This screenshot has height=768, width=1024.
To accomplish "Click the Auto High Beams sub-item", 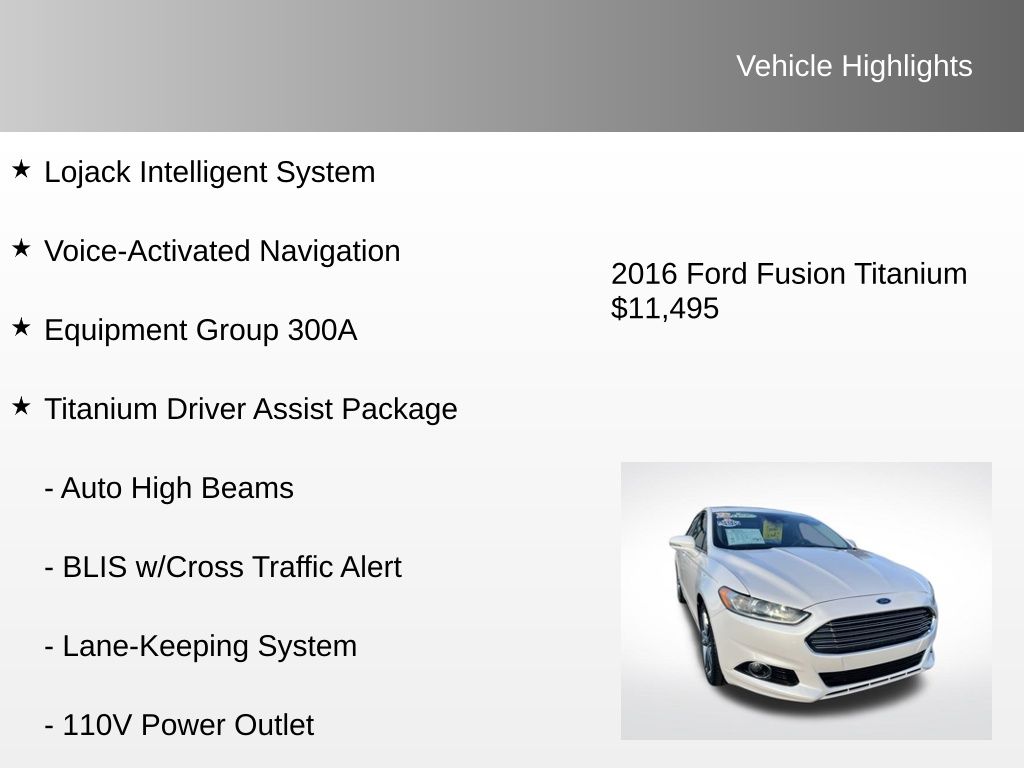I will (x=169, y=488).
